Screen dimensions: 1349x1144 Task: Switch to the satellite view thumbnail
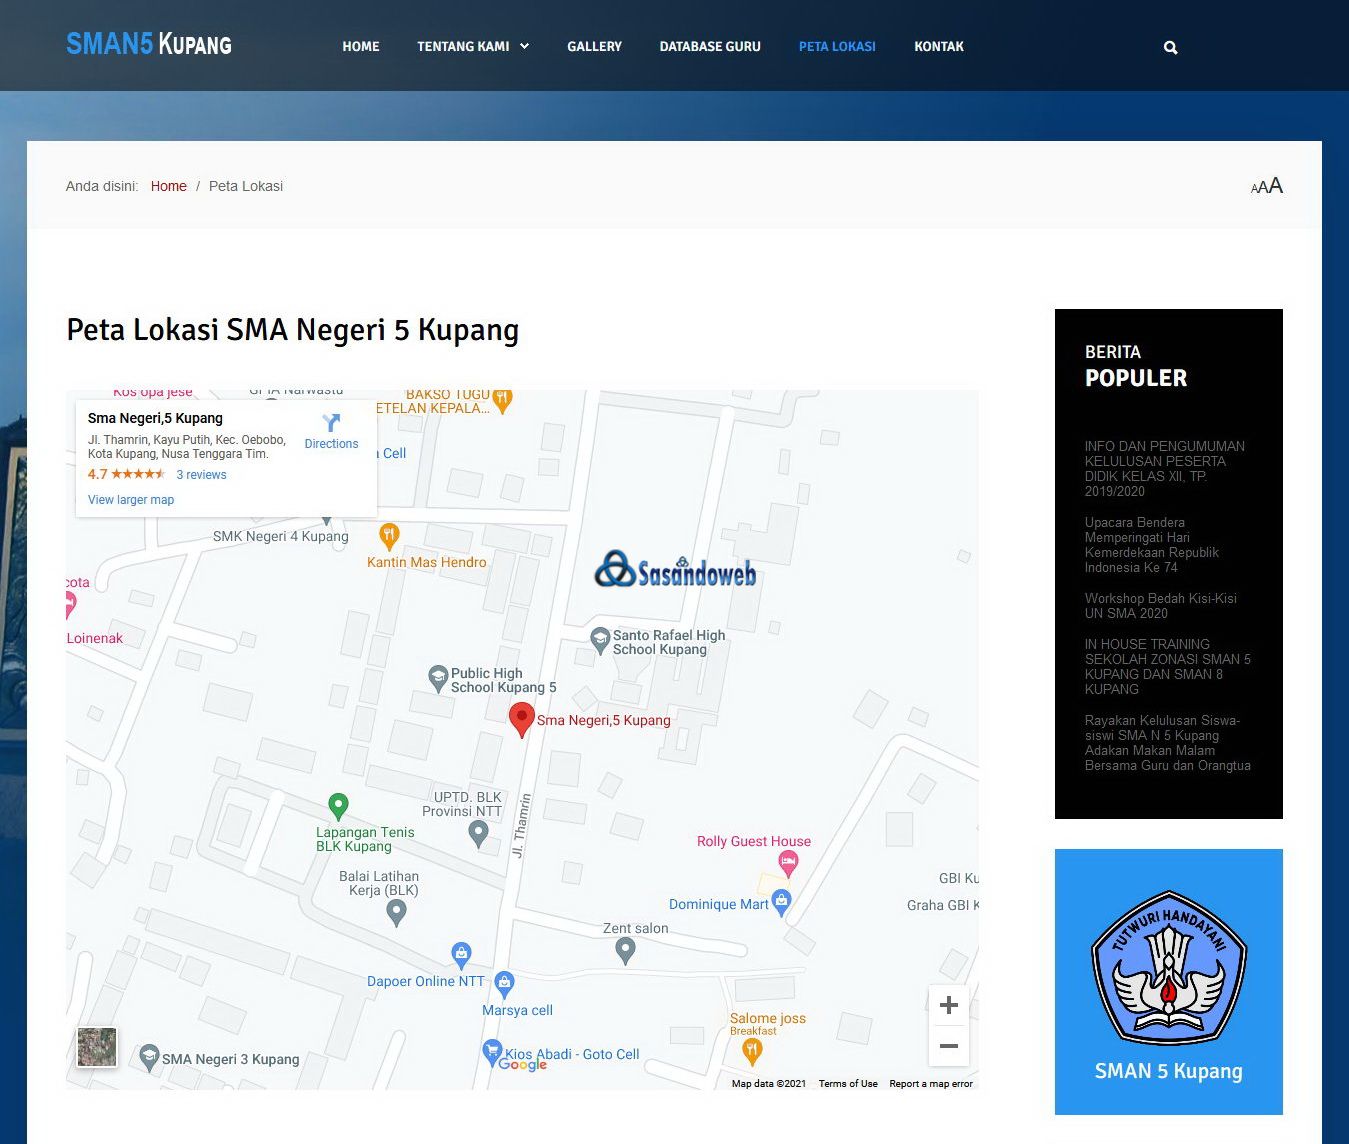tap(97, 1047)
